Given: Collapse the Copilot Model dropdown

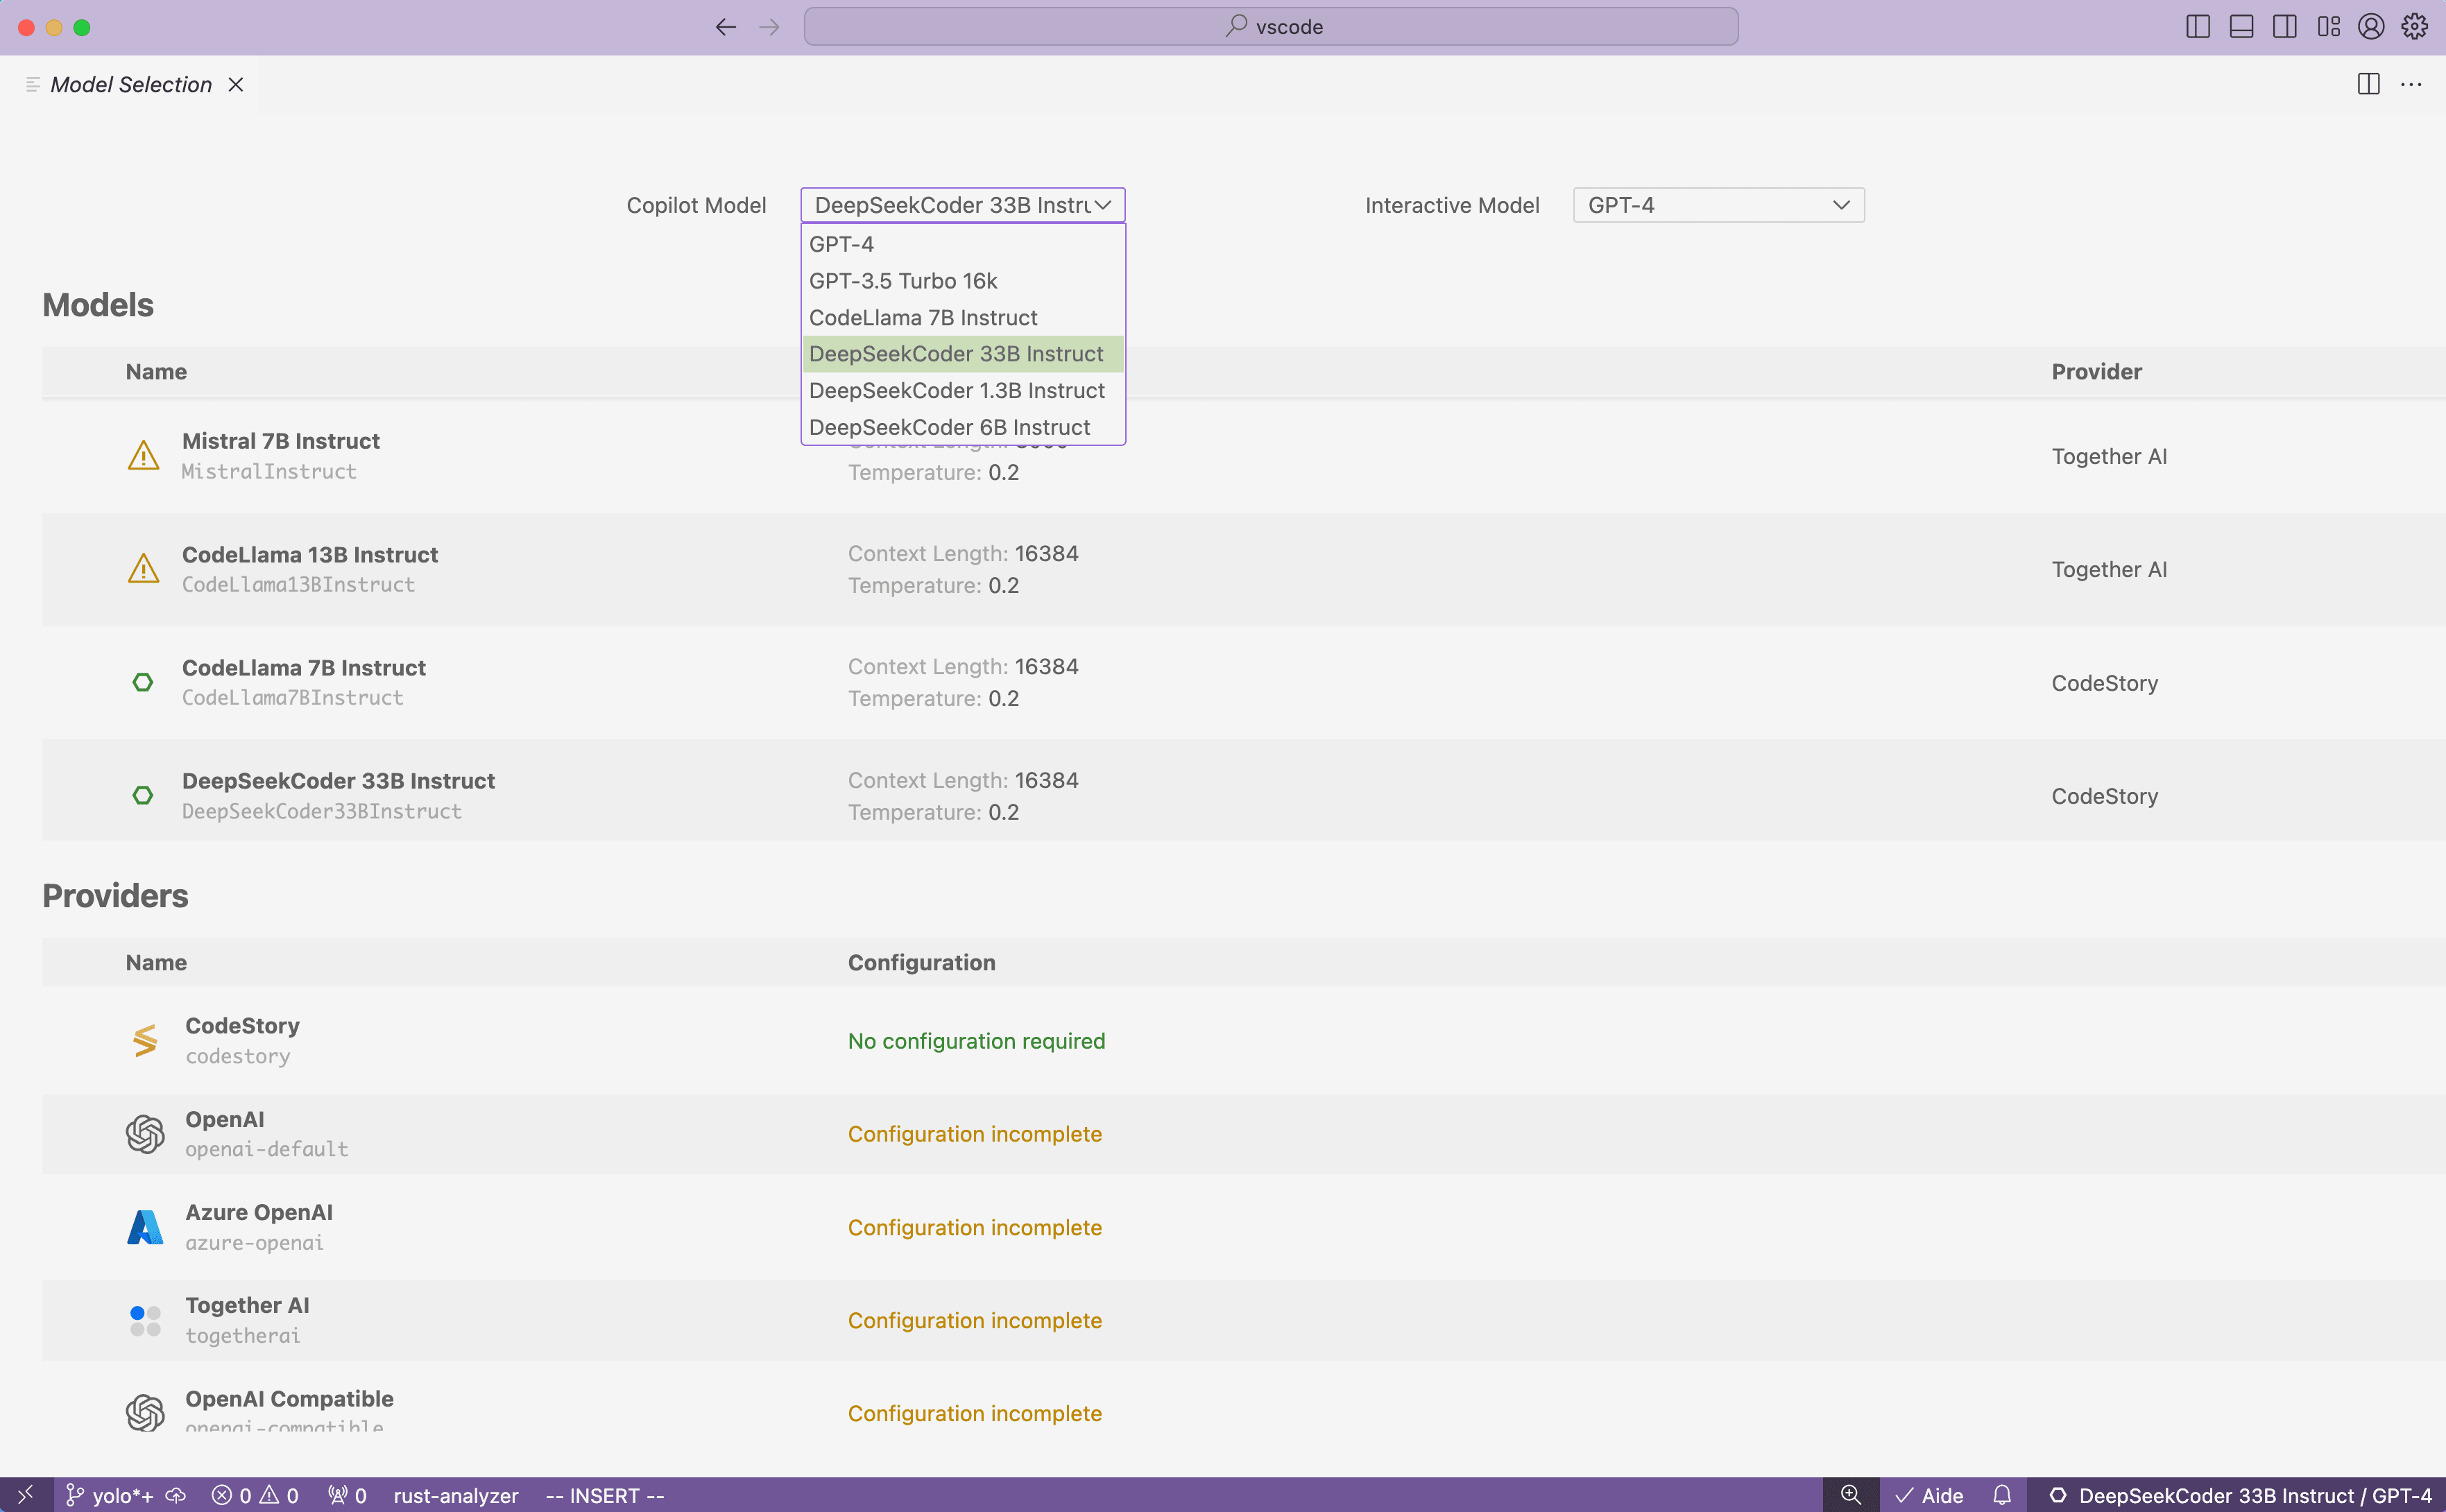Looking at the screenshot, I should (963, 205).
